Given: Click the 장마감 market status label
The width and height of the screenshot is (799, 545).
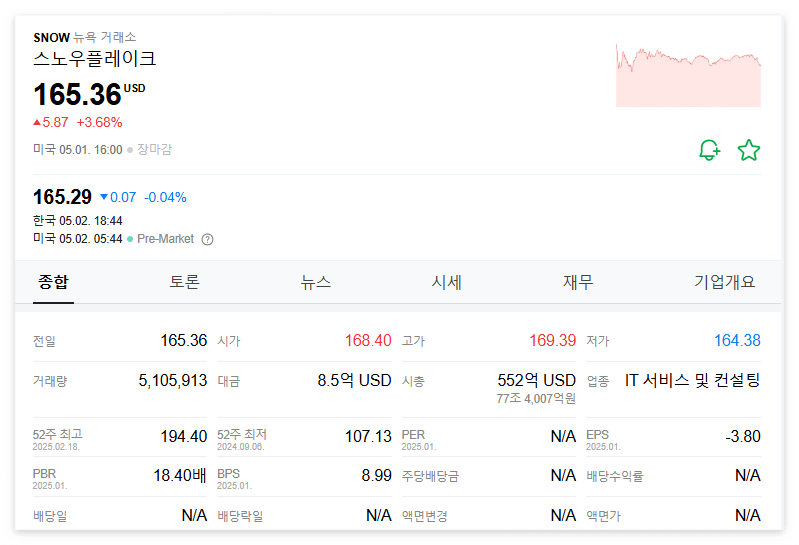Looking at the screenshot, I should tap(154, 150).
